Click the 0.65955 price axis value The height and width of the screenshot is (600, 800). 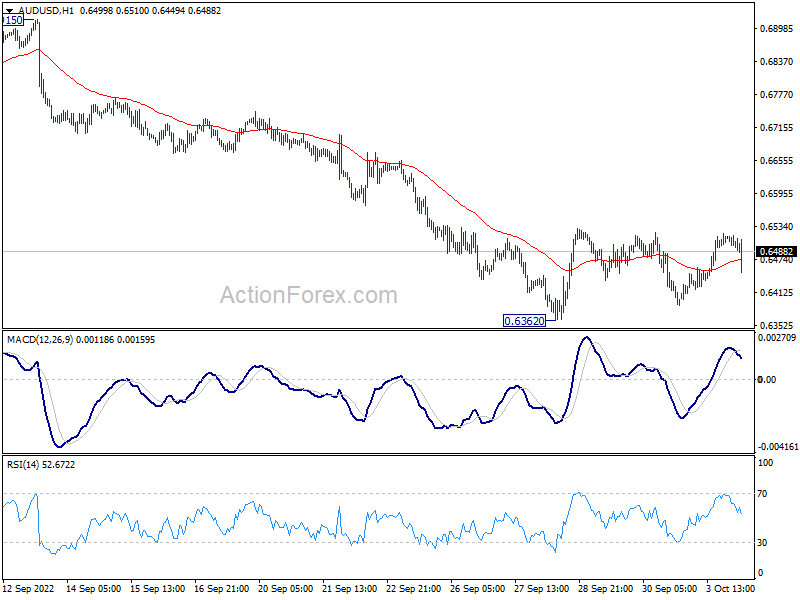[x=777, y=194]
